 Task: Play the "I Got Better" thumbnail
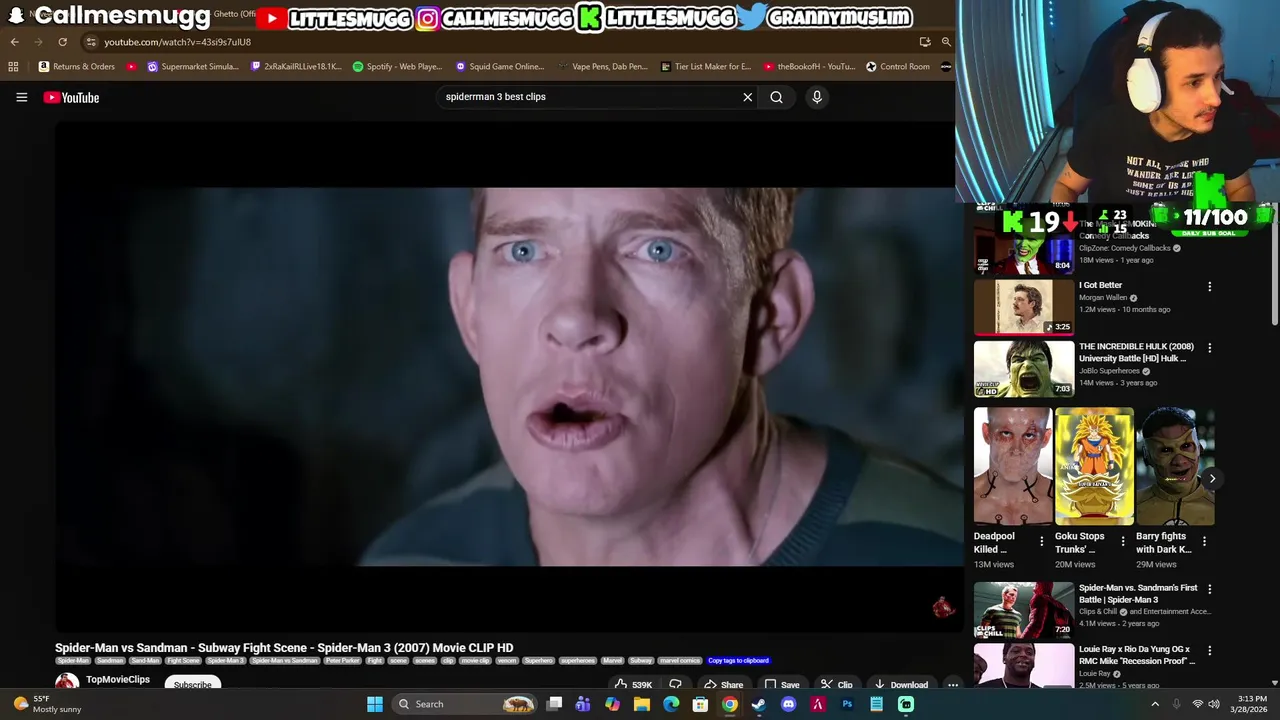pyautogui.click(x=1024, y=306)
